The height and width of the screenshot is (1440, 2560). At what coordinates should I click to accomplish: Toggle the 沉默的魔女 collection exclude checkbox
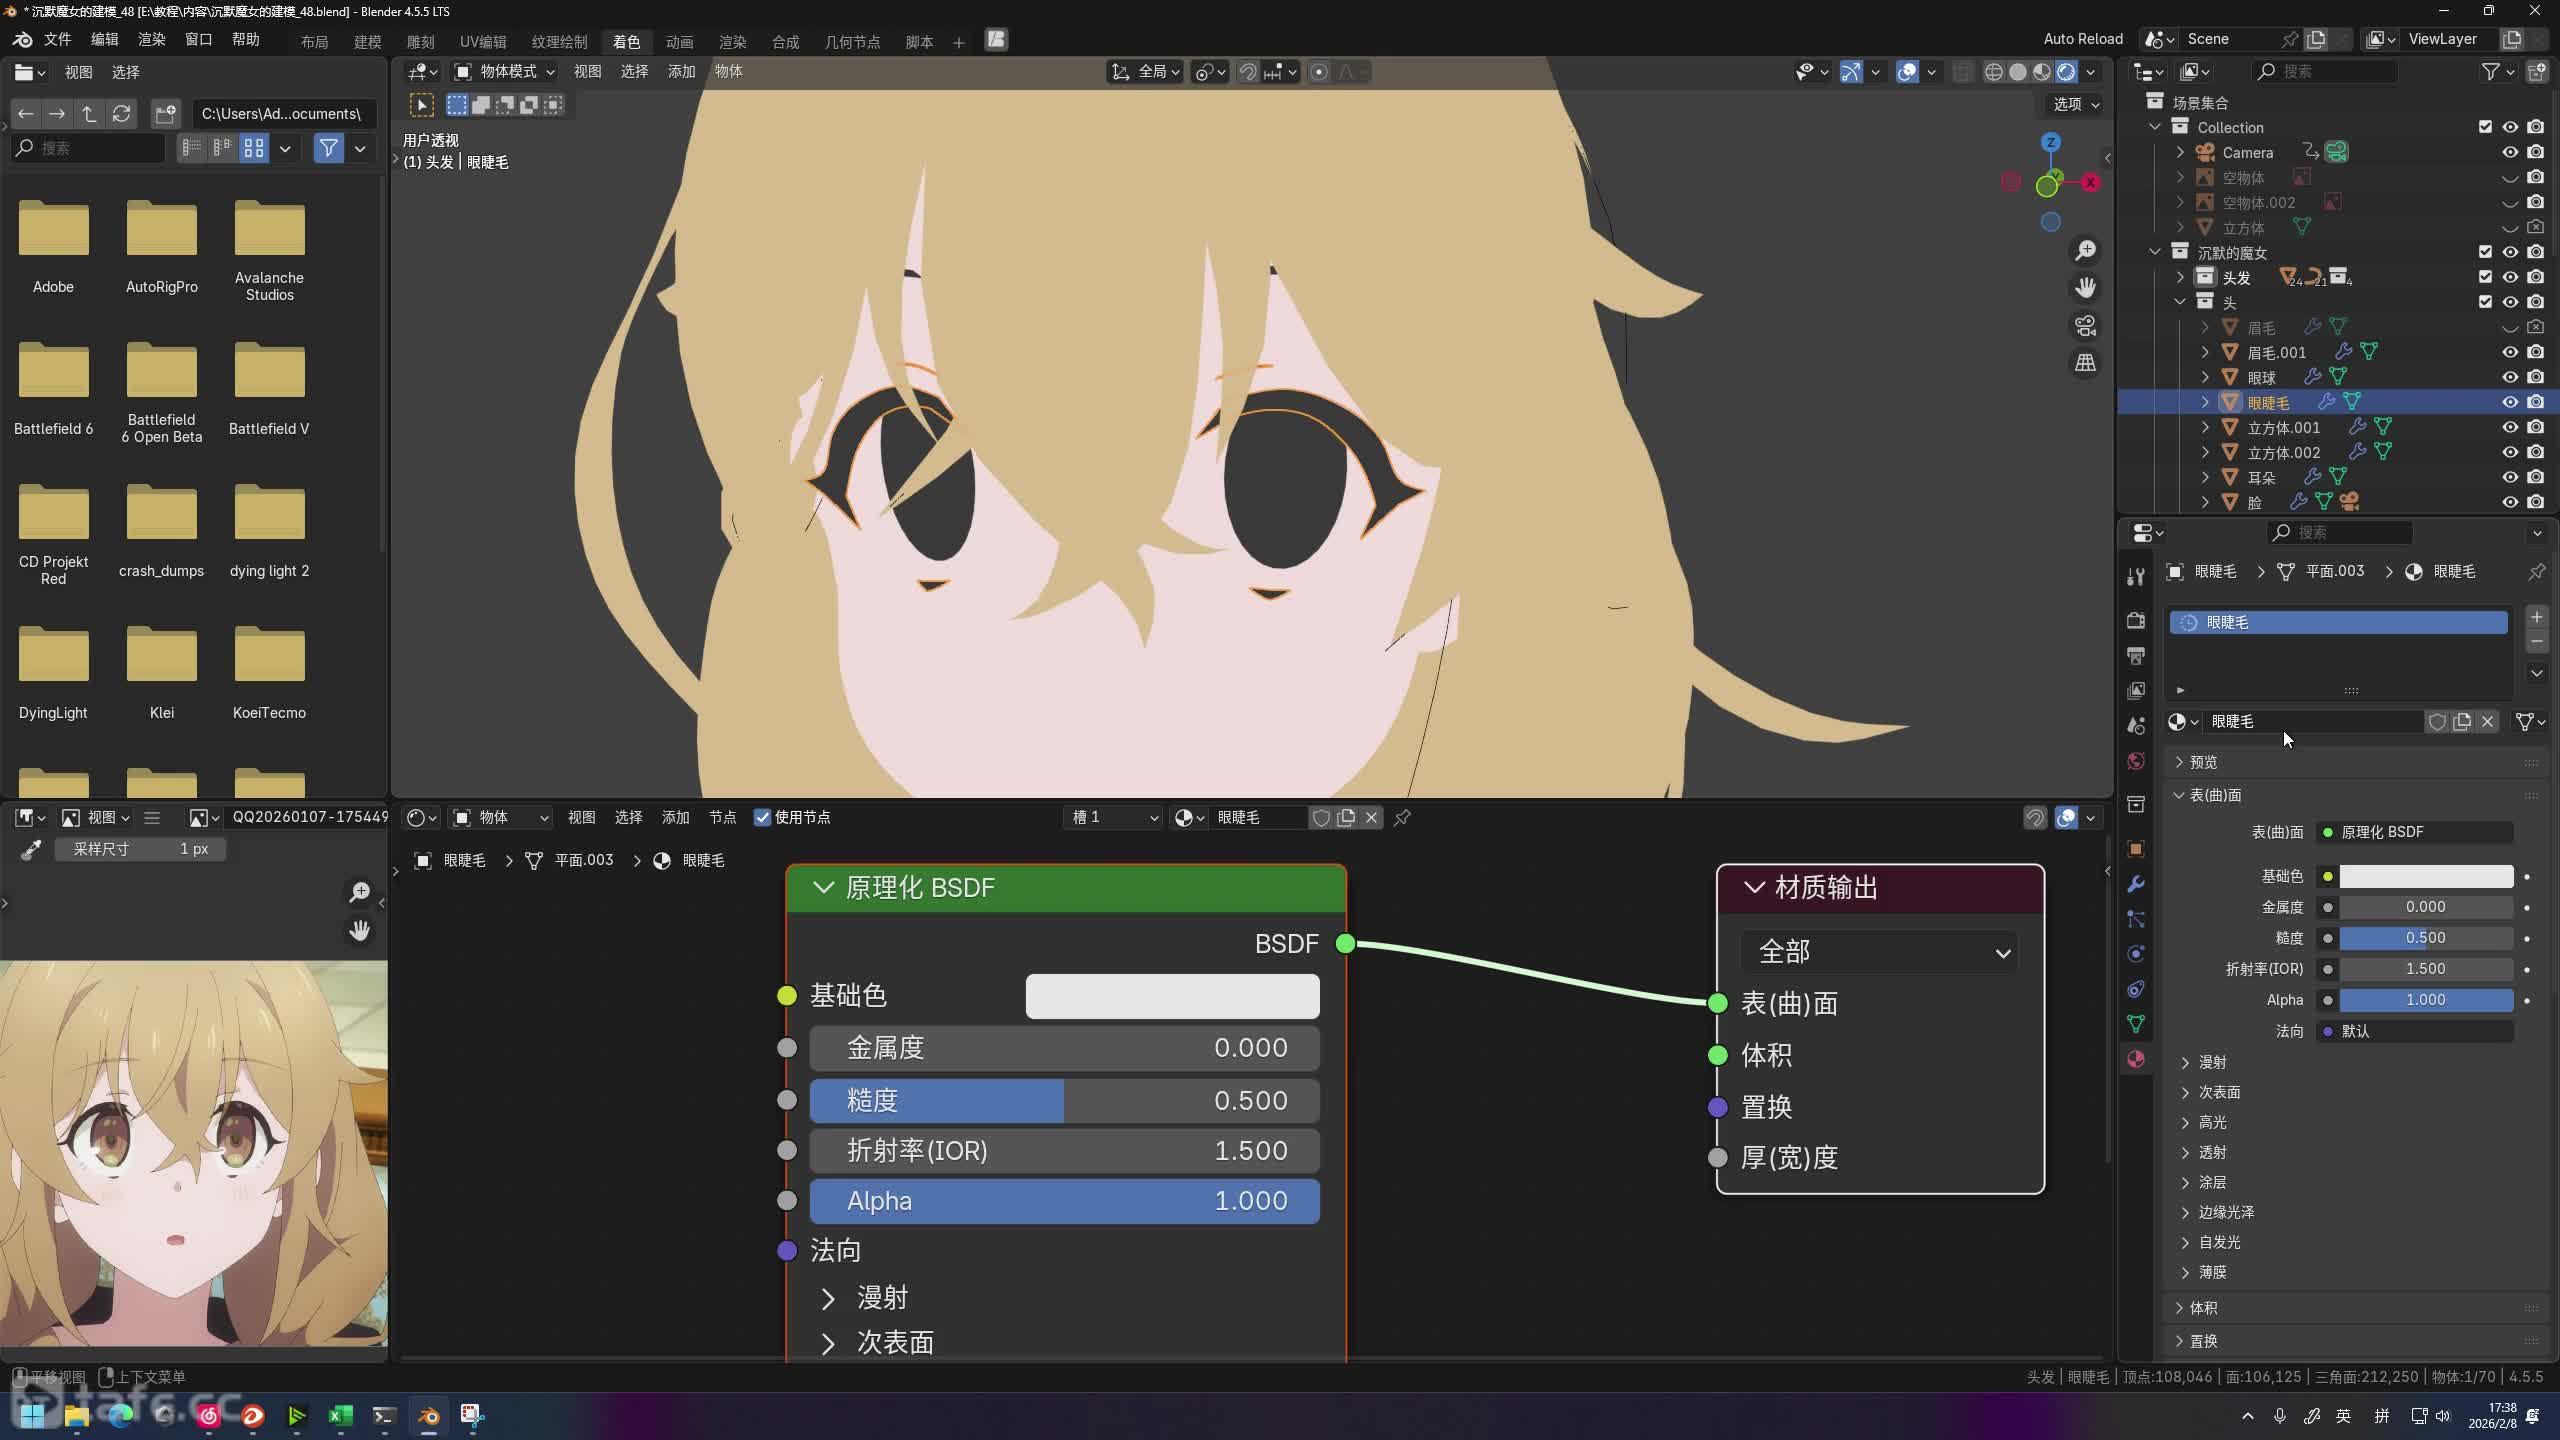coord(2485,252)
